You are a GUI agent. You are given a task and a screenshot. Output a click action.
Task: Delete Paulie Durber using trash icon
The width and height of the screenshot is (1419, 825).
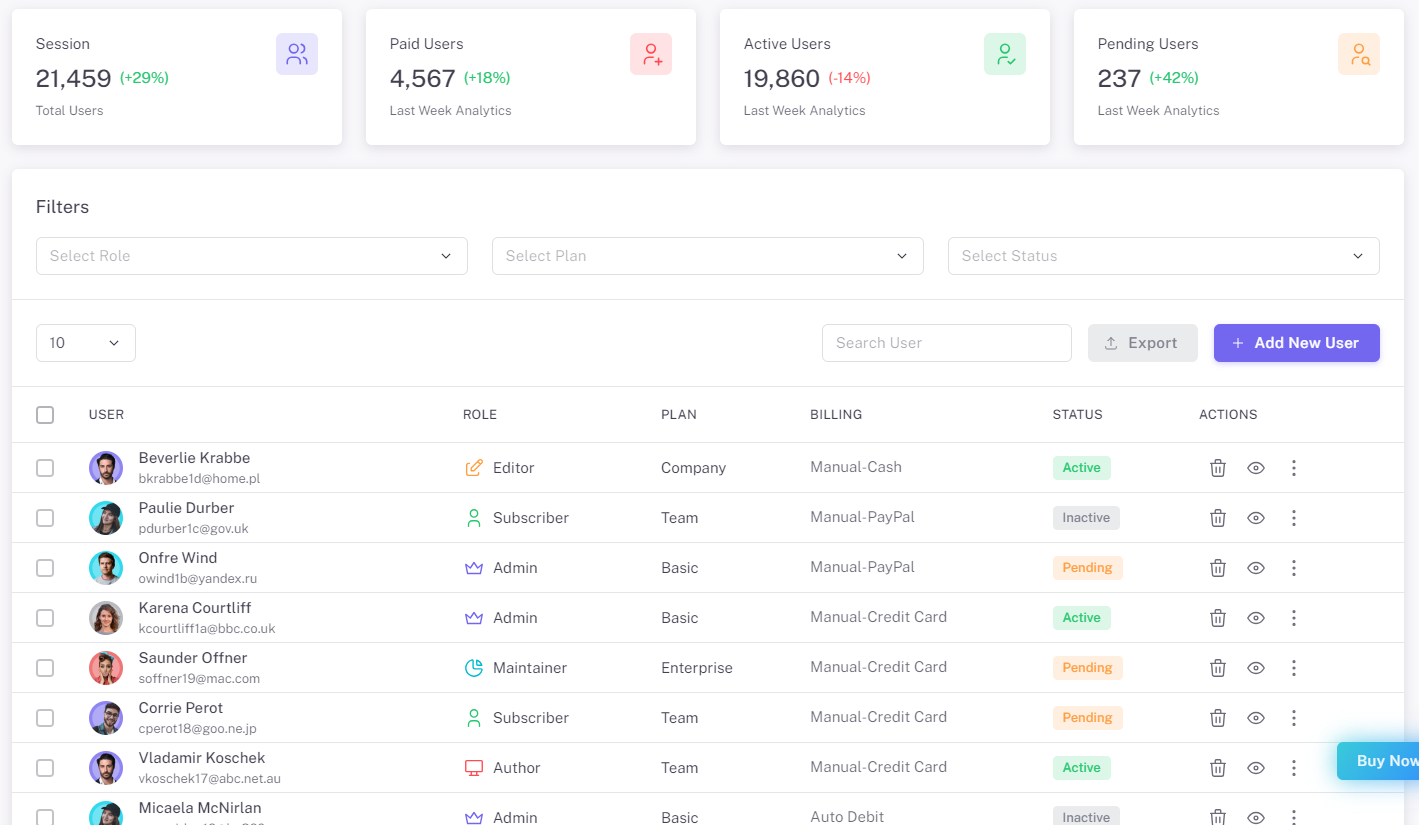pos(1218,518)
